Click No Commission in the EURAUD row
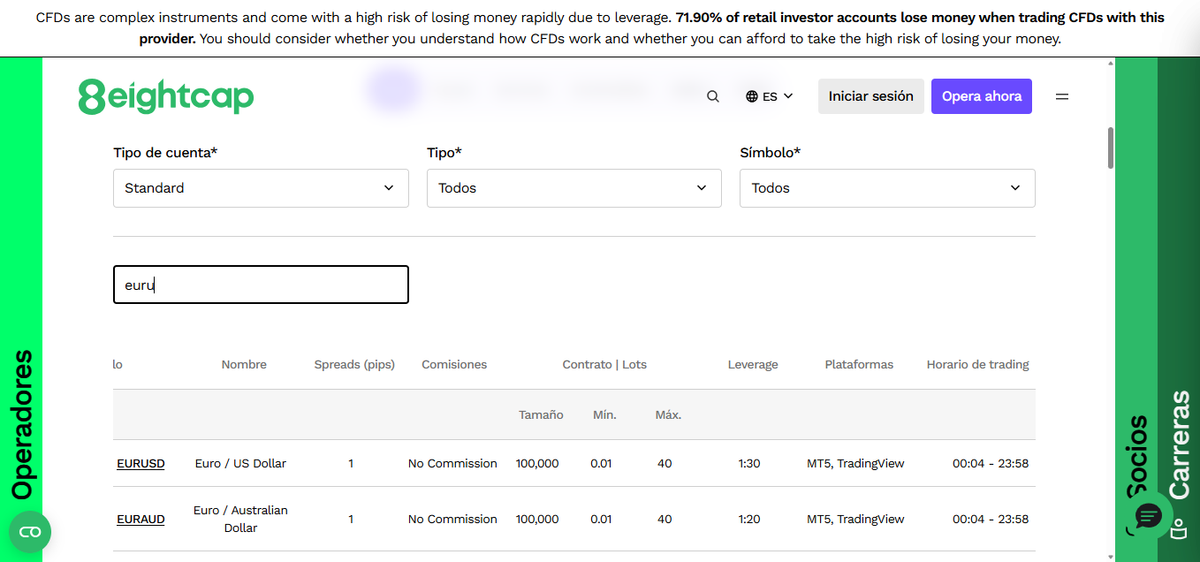 click(x=452, y=520)
